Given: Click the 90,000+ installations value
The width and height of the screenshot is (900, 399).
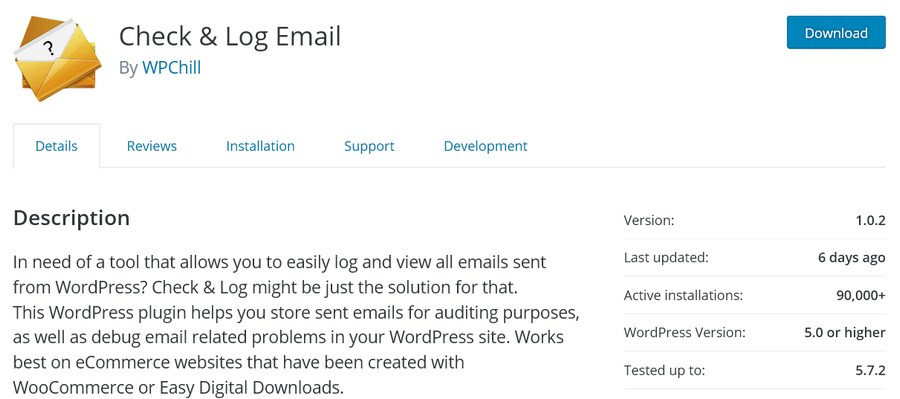Looking at the screenshot, I should click(x=861, y=296).
